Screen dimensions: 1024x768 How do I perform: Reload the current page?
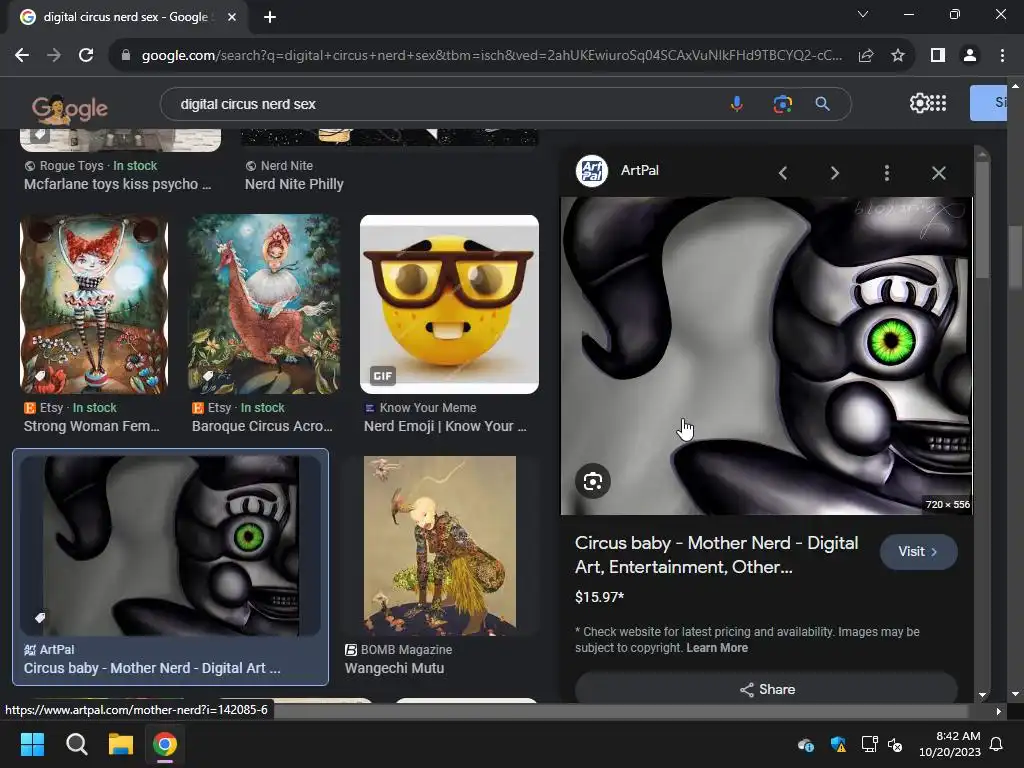[86, 56]
